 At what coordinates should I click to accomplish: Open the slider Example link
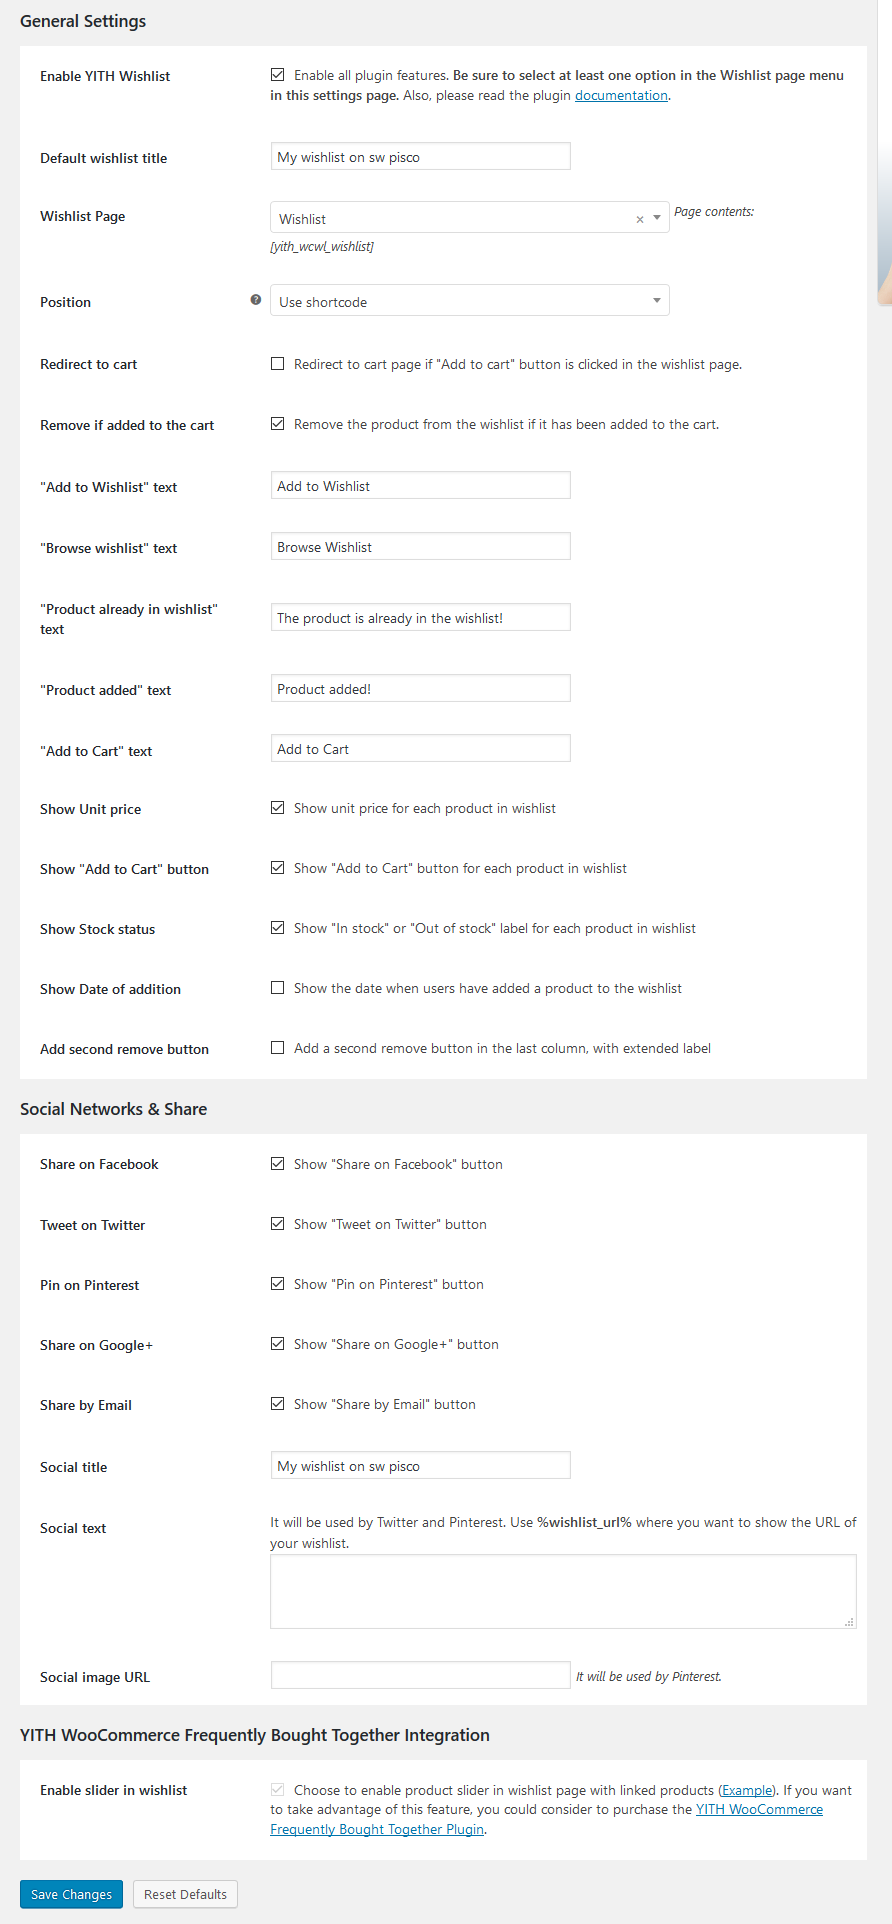pos(748,1790)
